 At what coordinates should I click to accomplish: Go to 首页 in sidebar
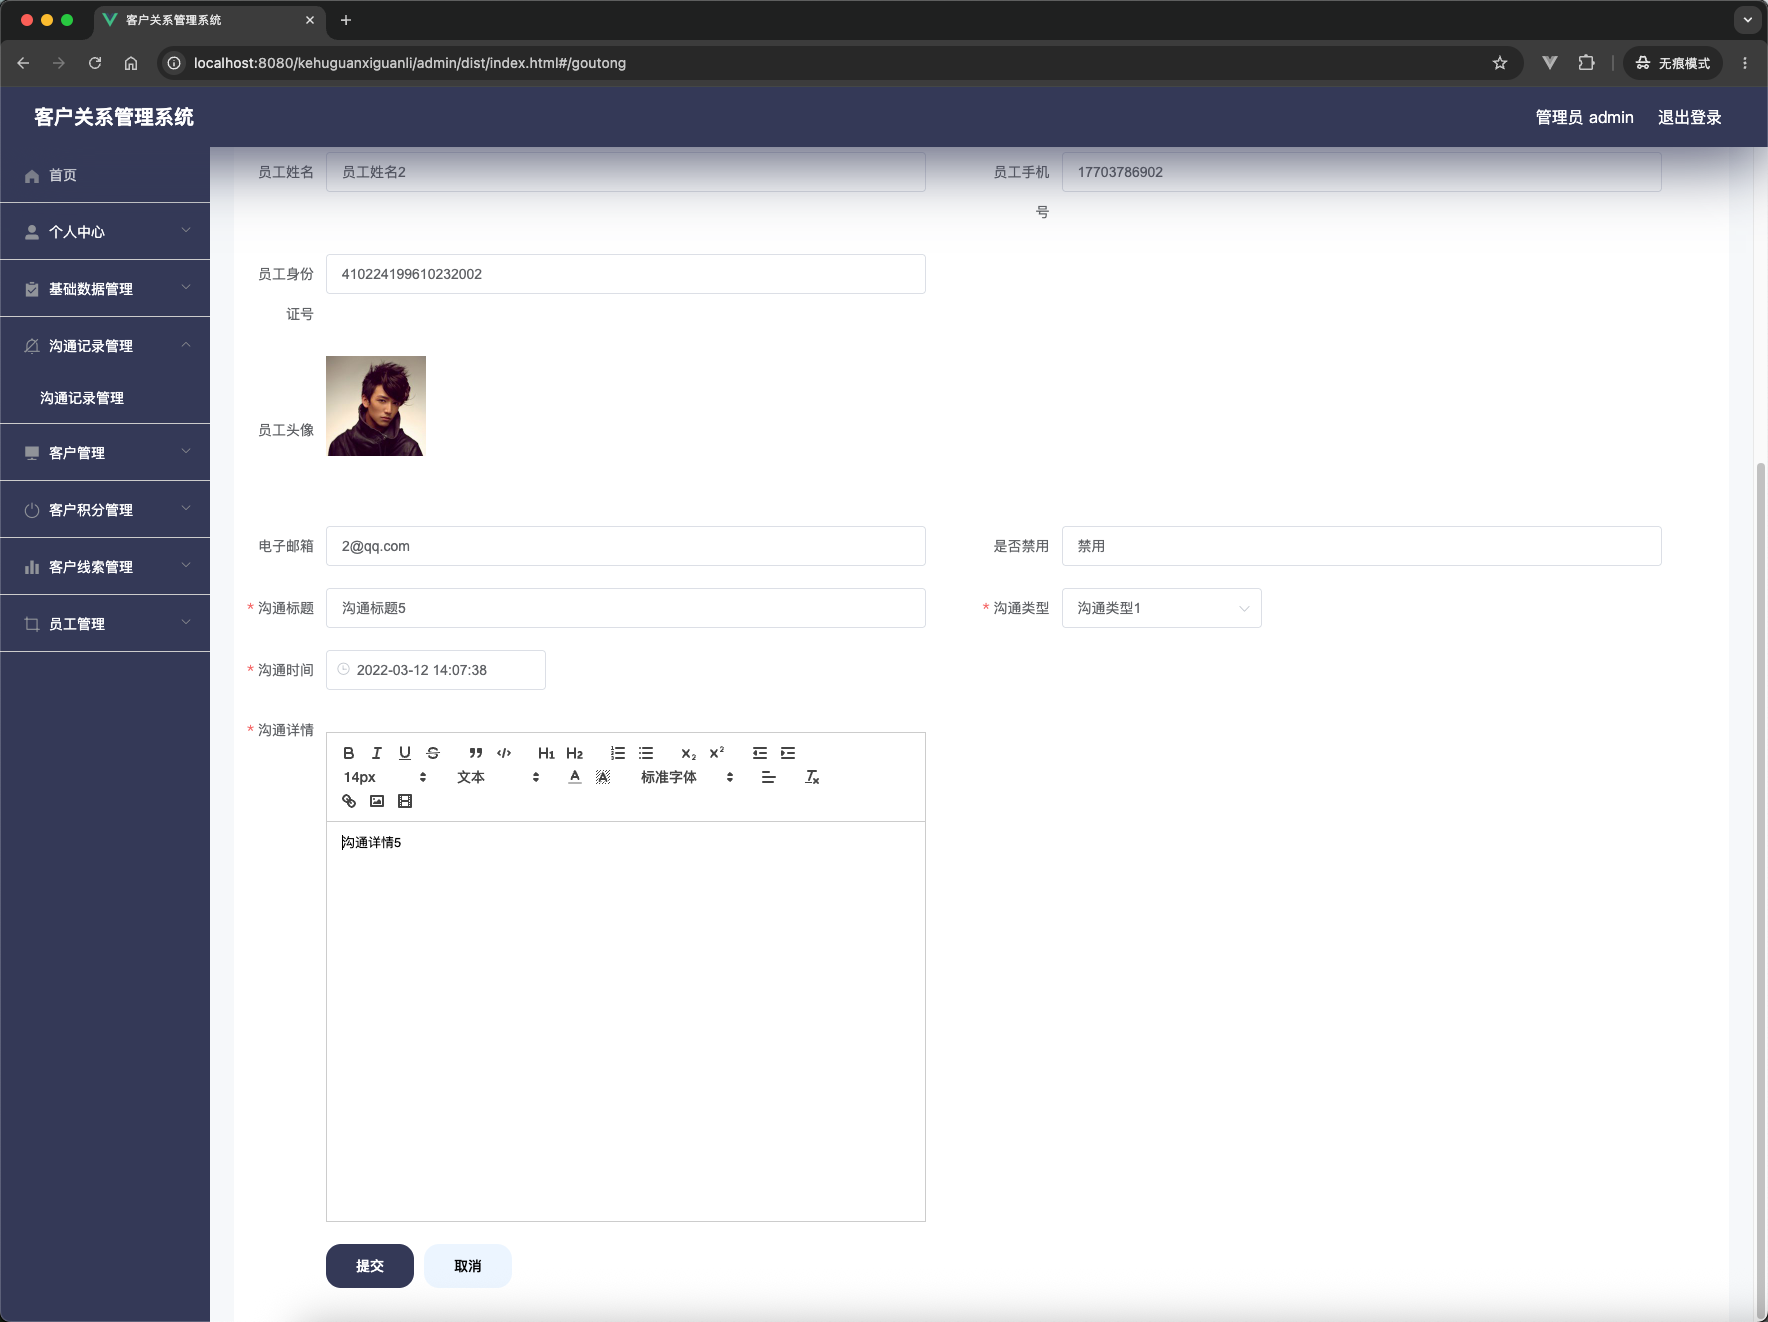[x=105, y=175]
